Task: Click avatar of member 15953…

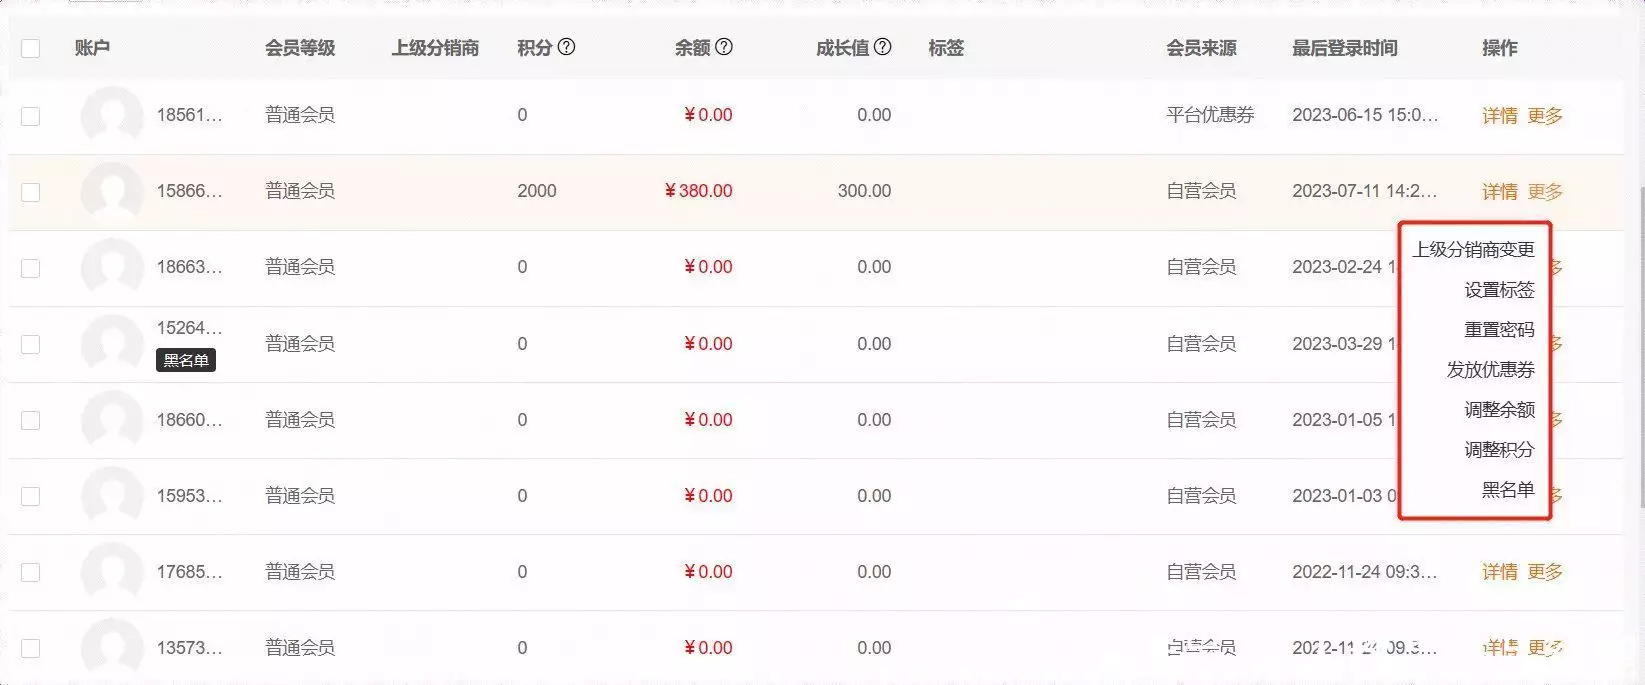Action: 112,496
